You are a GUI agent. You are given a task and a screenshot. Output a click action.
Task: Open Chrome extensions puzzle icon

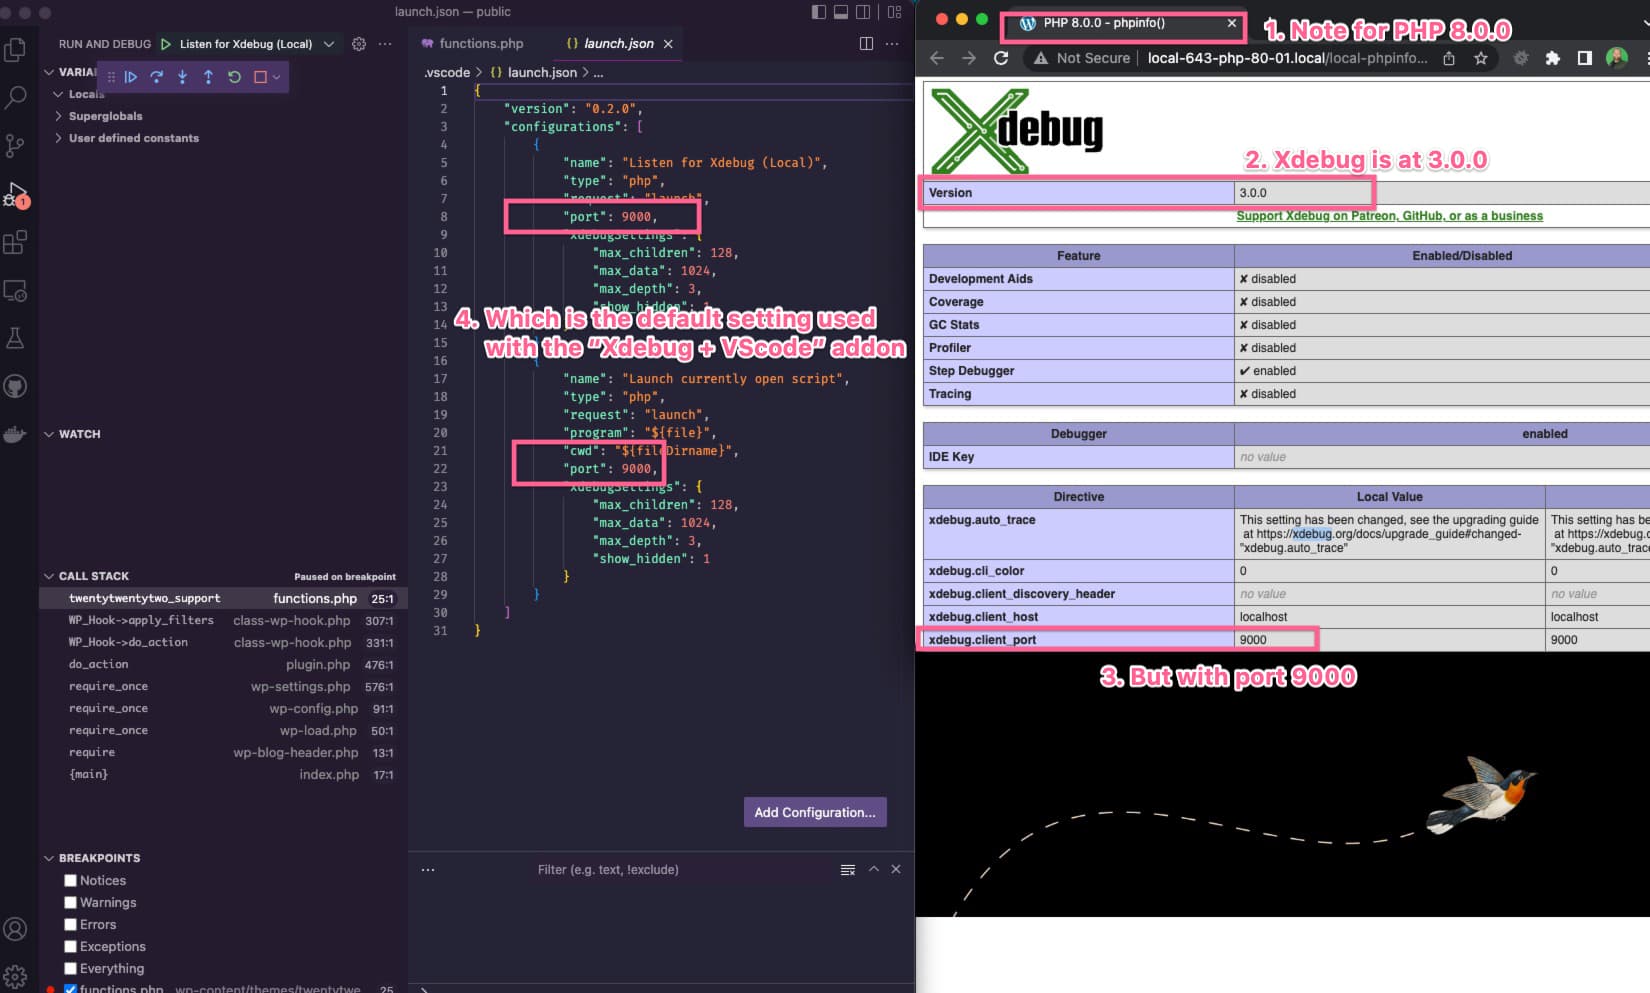pos(1553,58)
